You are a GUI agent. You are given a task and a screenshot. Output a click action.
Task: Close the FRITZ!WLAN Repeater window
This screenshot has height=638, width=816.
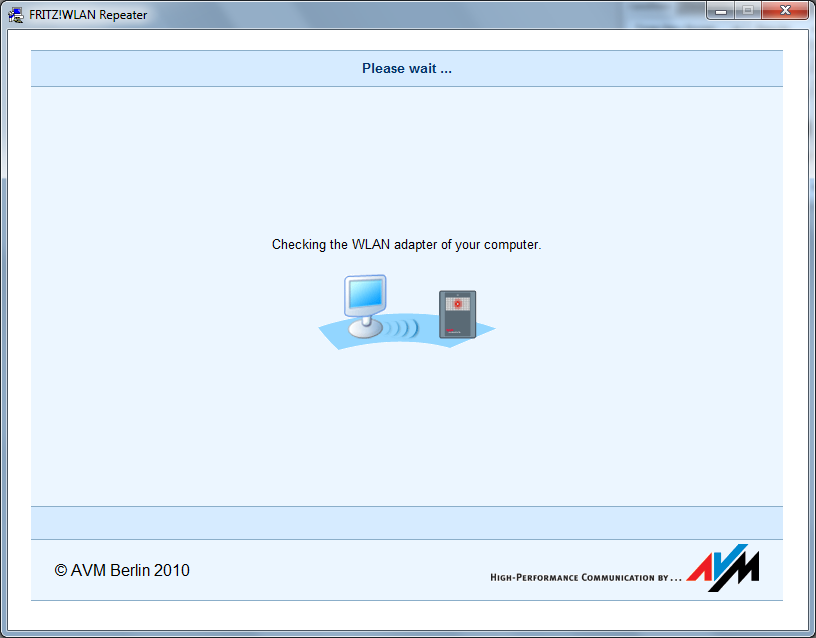783,11
